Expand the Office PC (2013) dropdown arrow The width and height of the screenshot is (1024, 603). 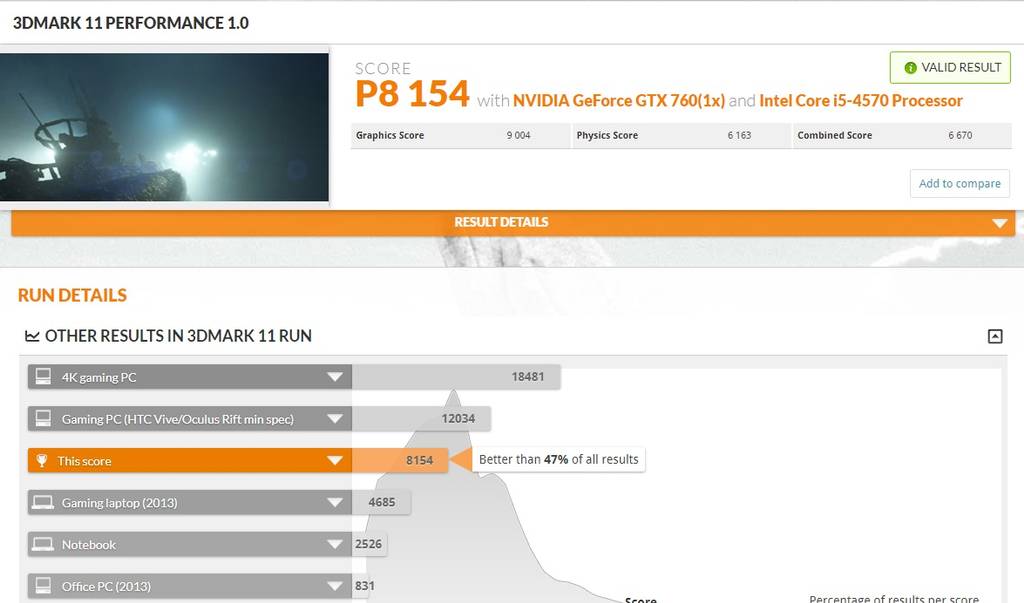334,586
